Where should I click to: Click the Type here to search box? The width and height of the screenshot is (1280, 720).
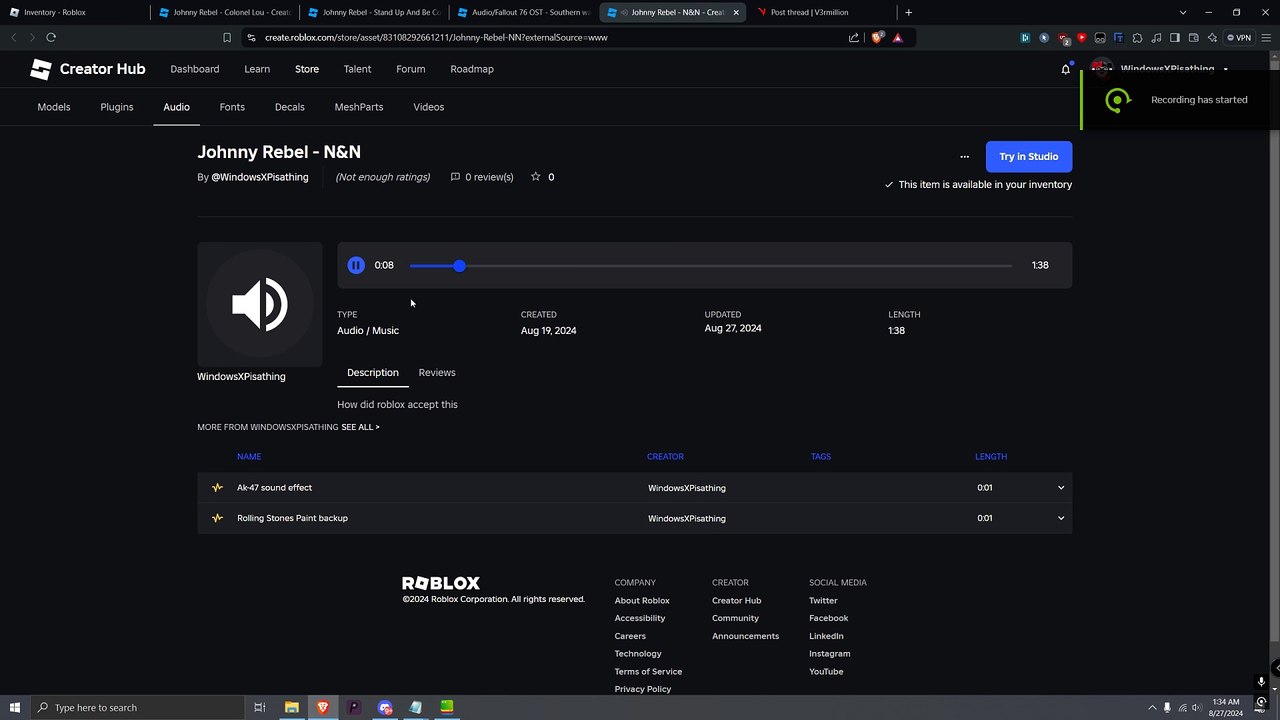pos(135,707)
